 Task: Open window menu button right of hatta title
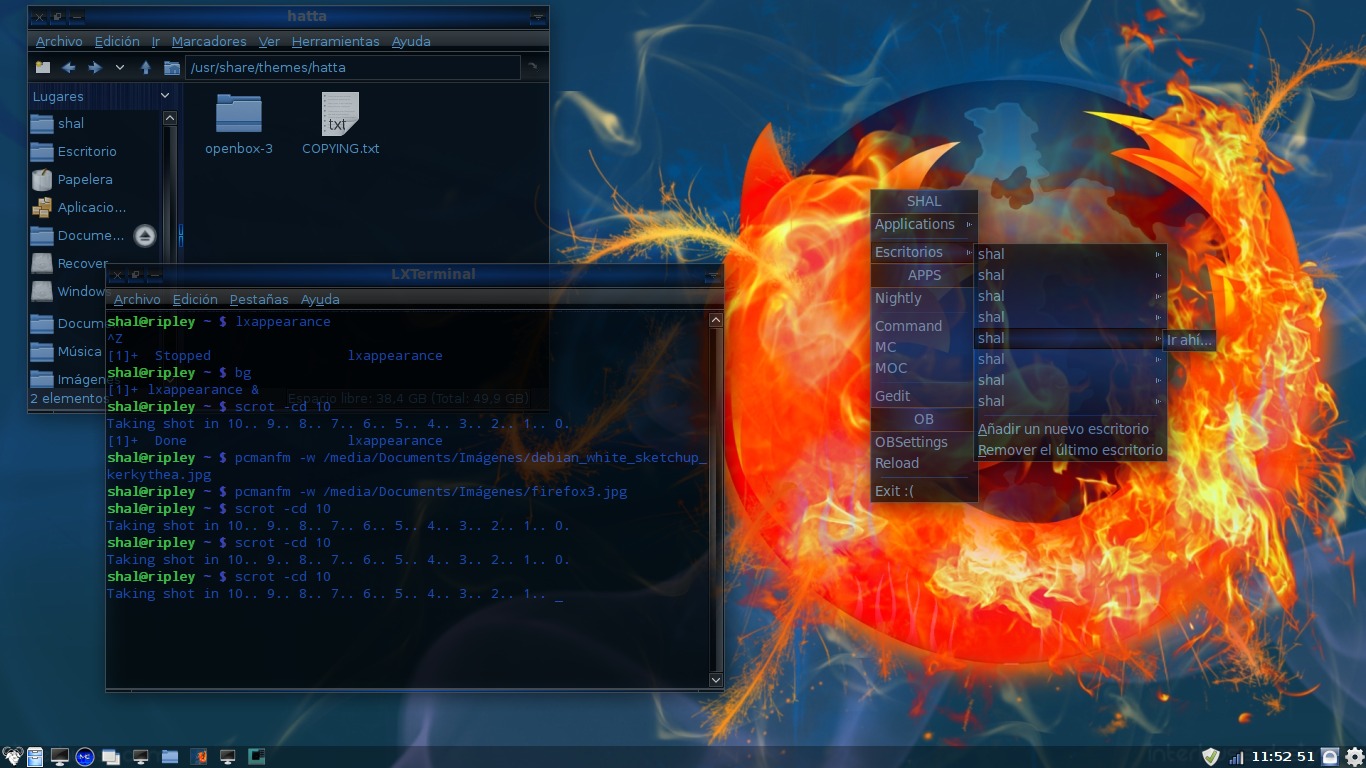tap(538, 17)
